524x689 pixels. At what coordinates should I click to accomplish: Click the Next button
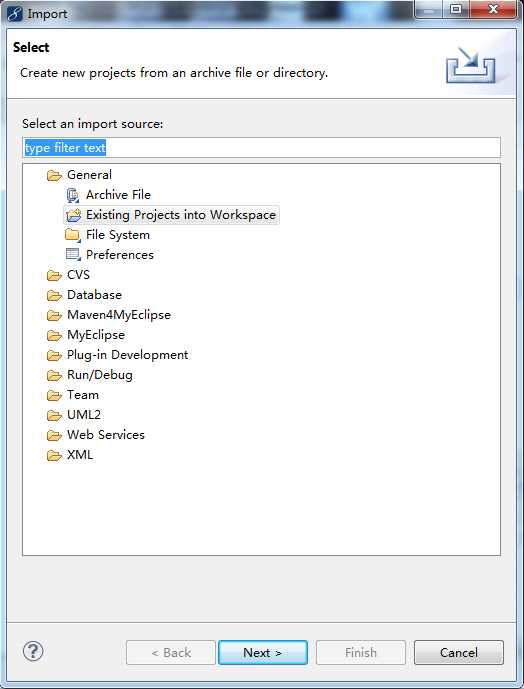coord(263,653)
